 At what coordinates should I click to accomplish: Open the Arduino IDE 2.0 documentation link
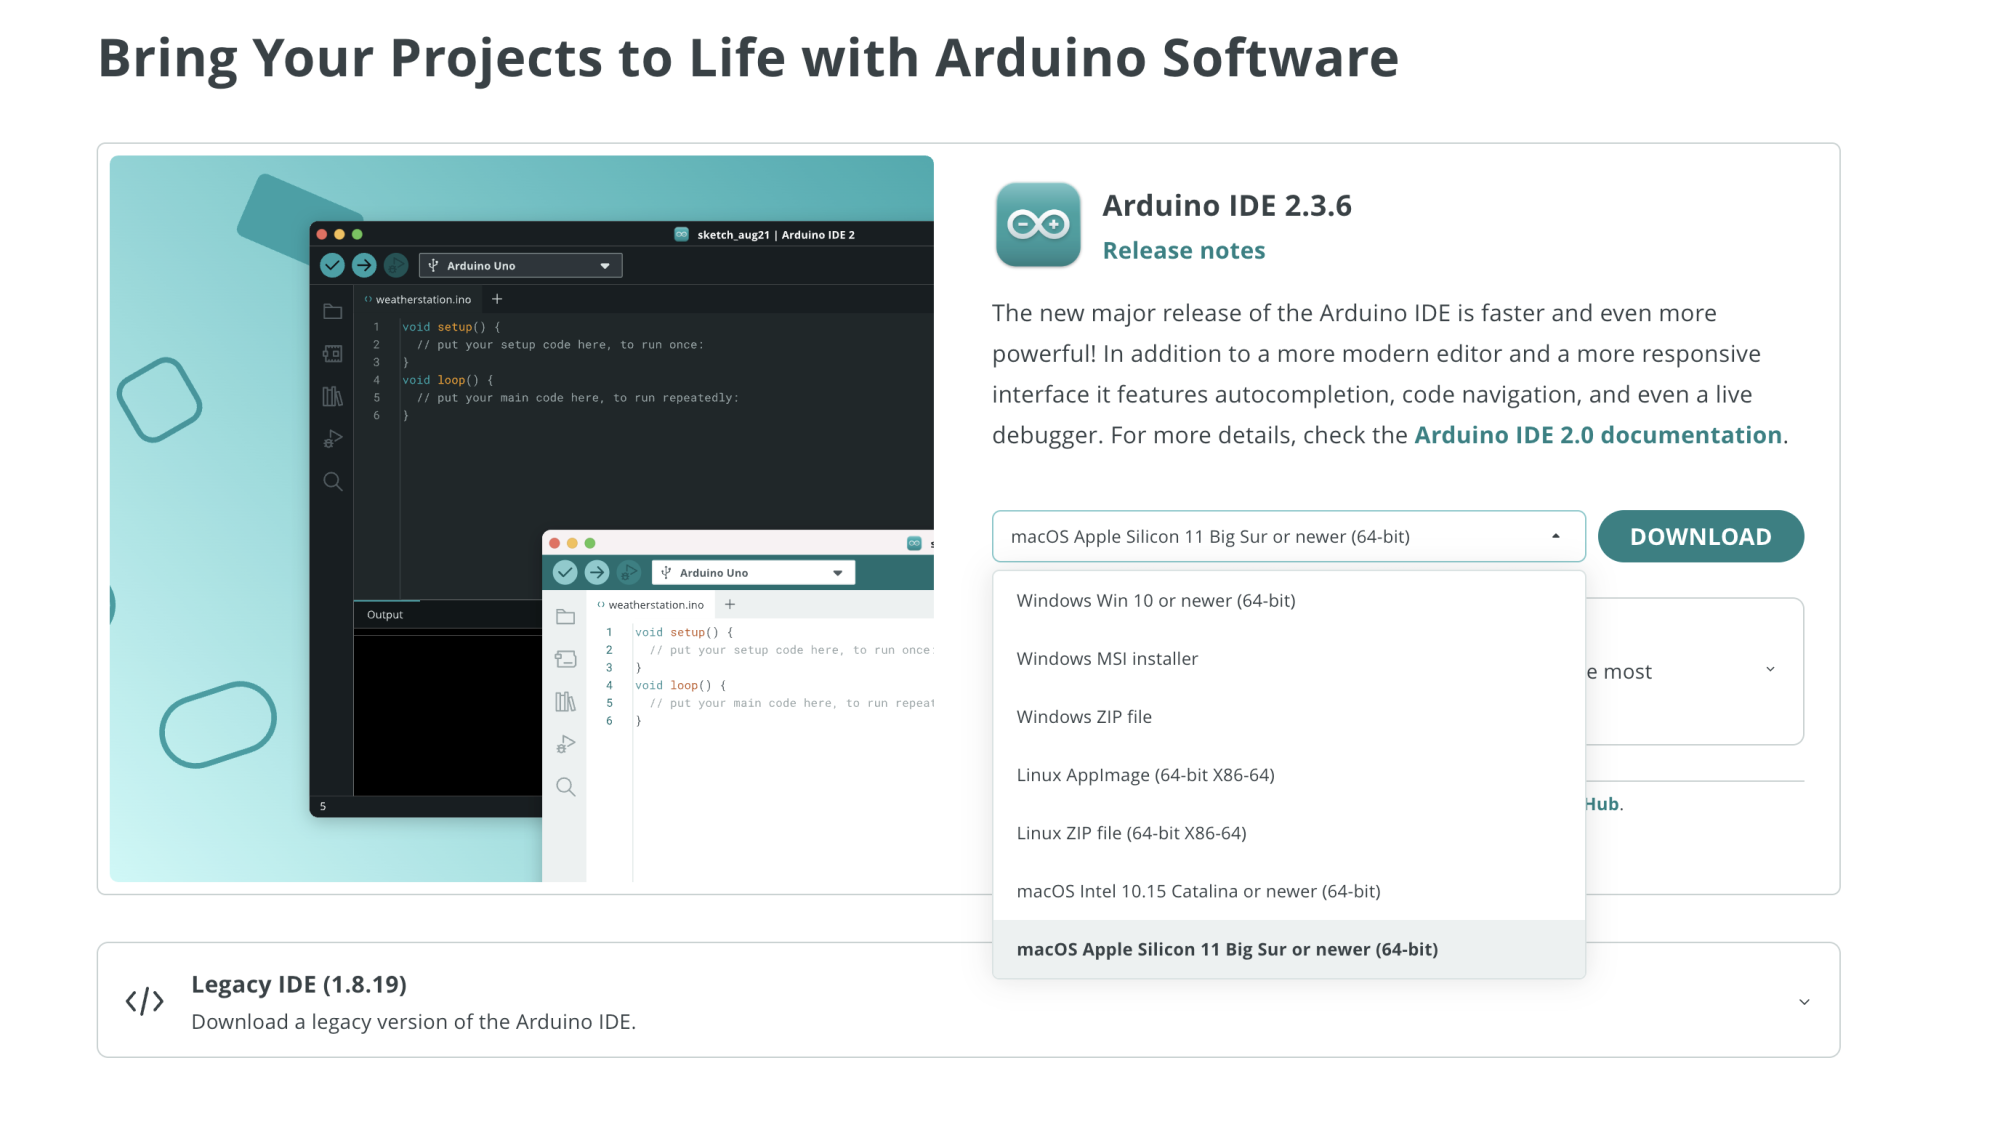click(x=1598, y=435)
